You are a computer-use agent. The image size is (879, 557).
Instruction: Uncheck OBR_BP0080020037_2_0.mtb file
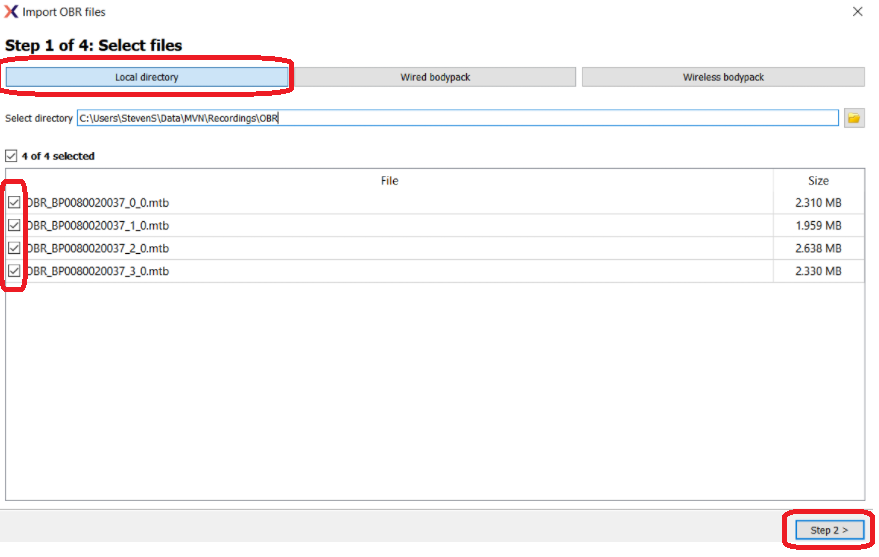coord(14,248)
